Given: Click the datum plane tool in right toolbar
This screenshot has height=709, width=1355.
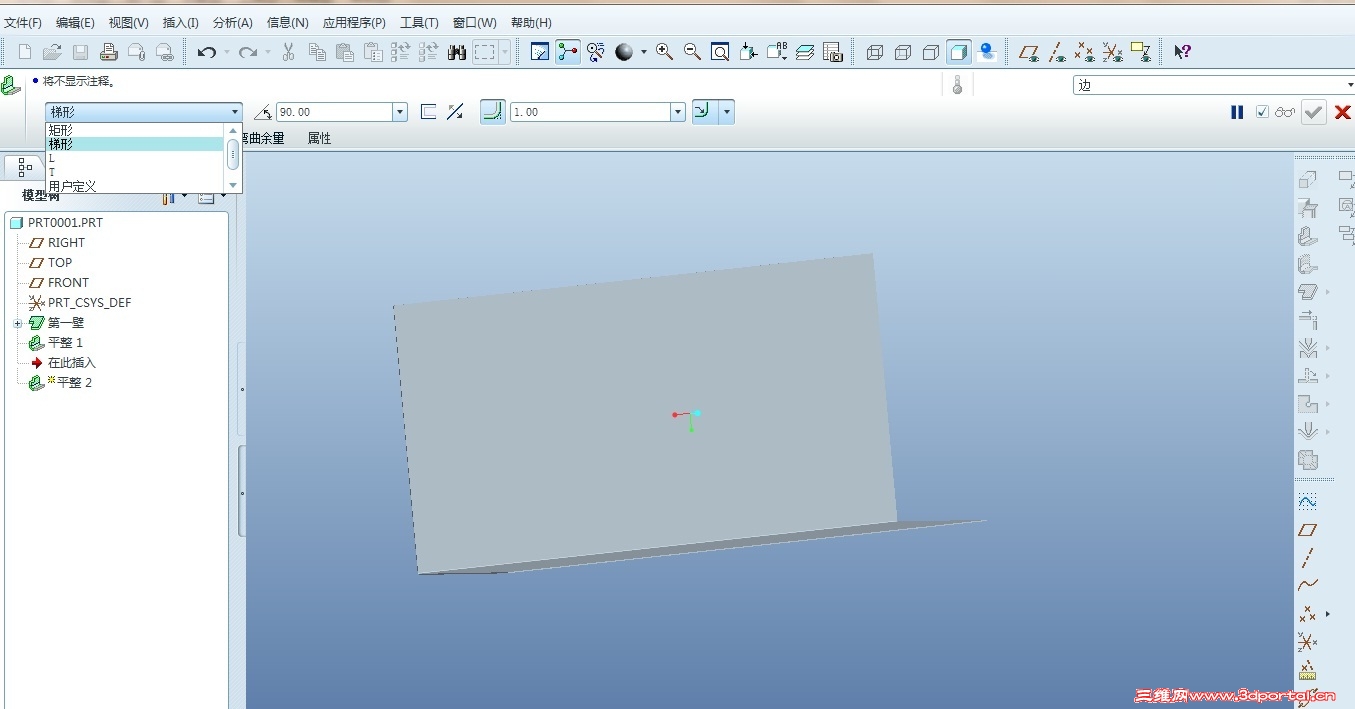Looking at the screenshot, I should pos(1307,530).
